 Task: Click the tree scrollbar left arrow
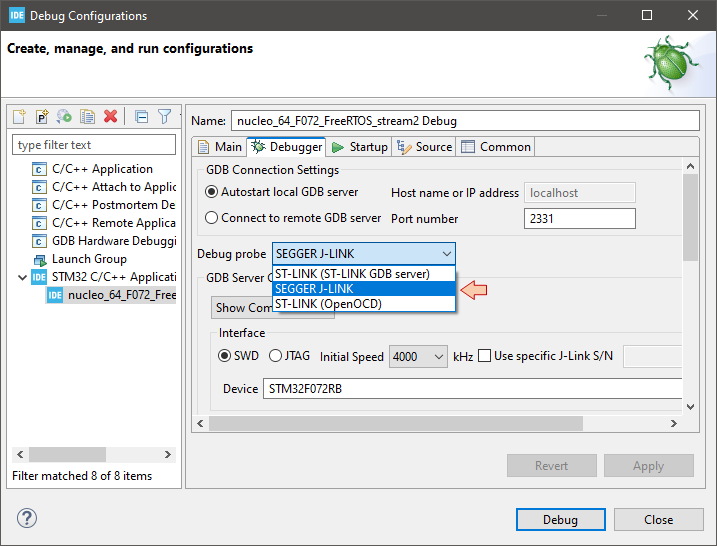tap(20, 455)
